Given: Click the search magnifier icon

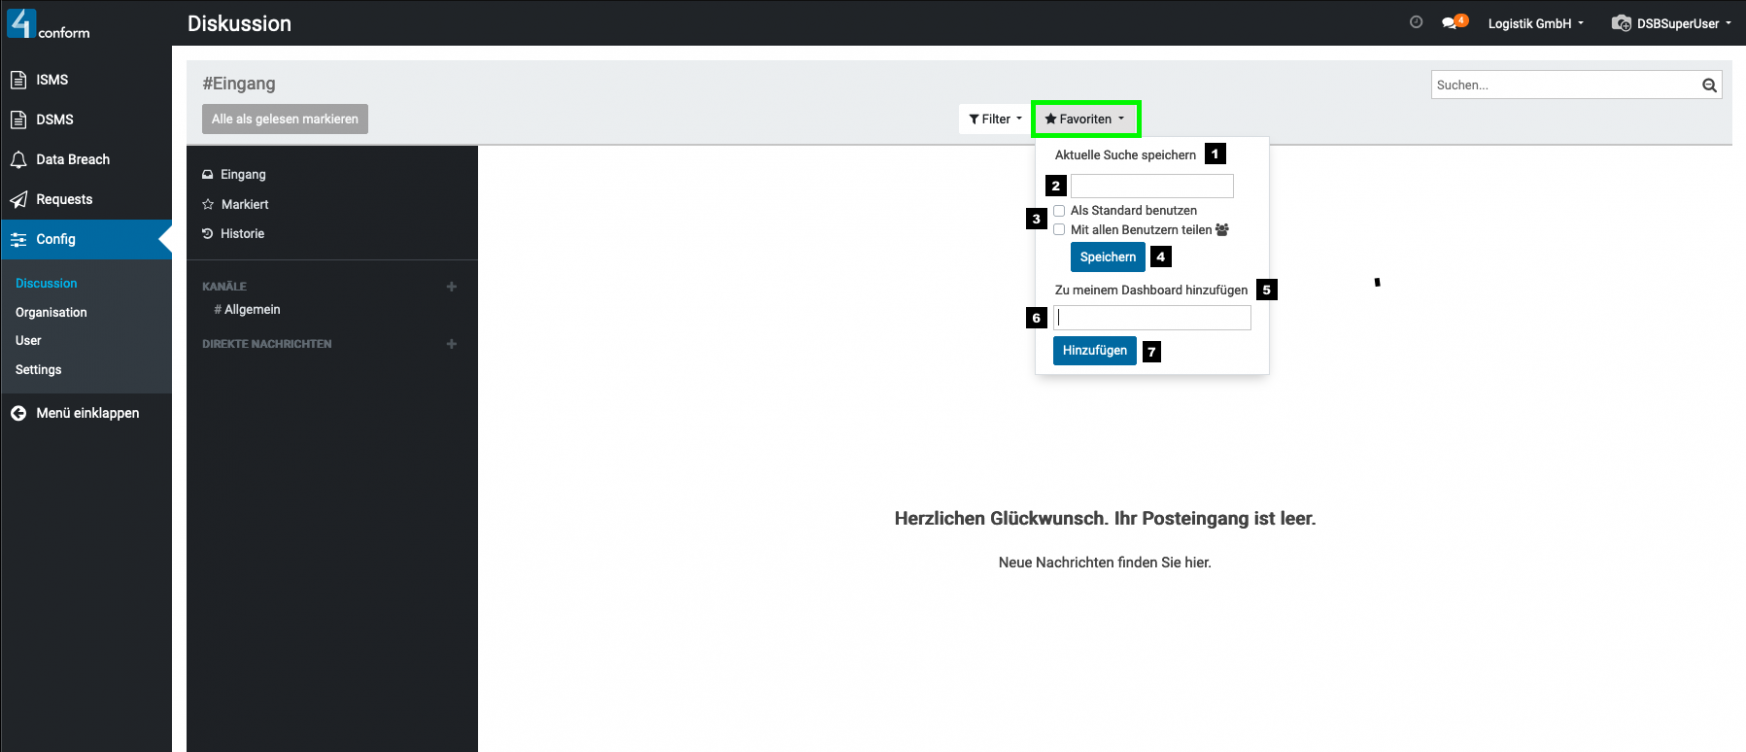Looking at the screenshot, I should point(1709,85).
